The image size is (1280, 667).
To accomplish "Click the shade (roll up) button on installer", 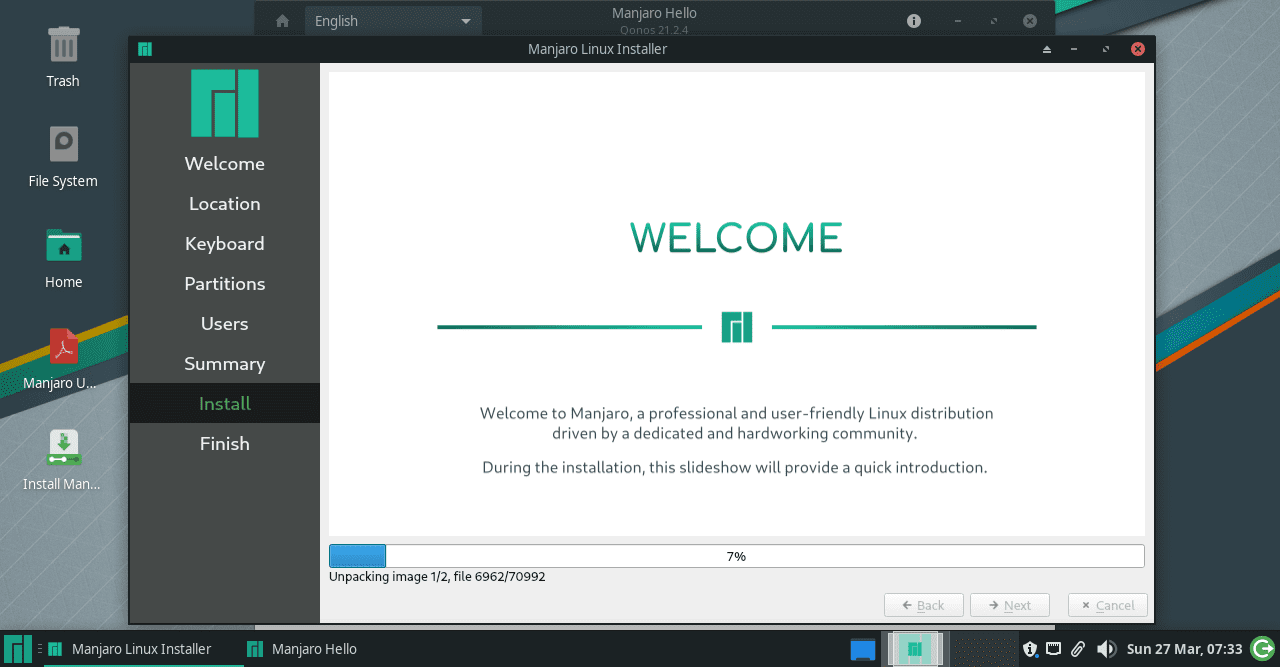I will click(1047, 49).
